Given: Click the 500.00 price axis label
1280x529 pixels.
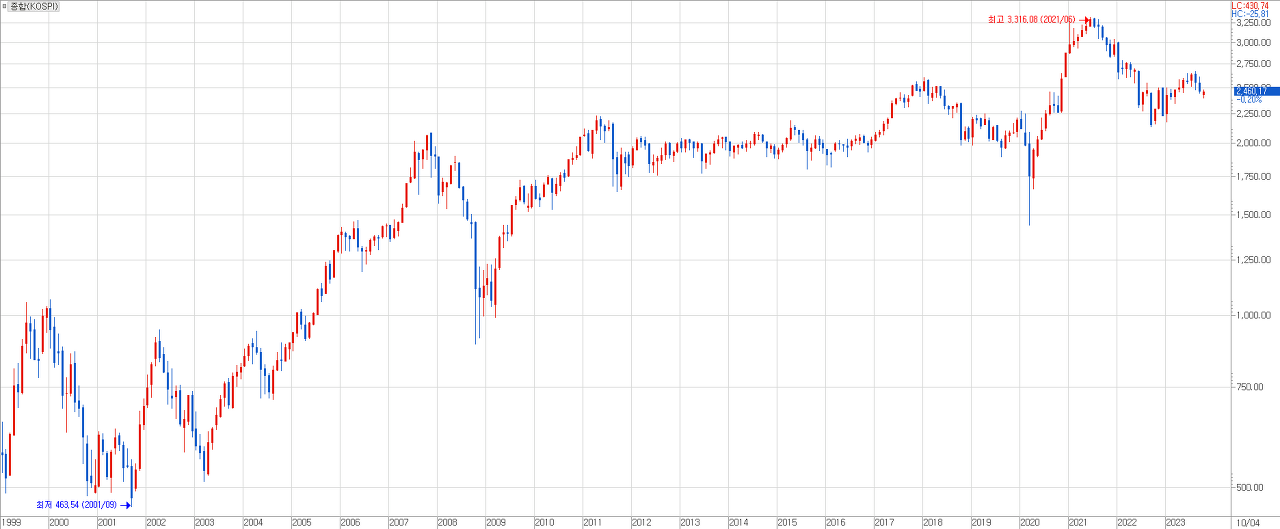Looking at the screenshot, I should pyautogui.click(x=1255, y=487).
